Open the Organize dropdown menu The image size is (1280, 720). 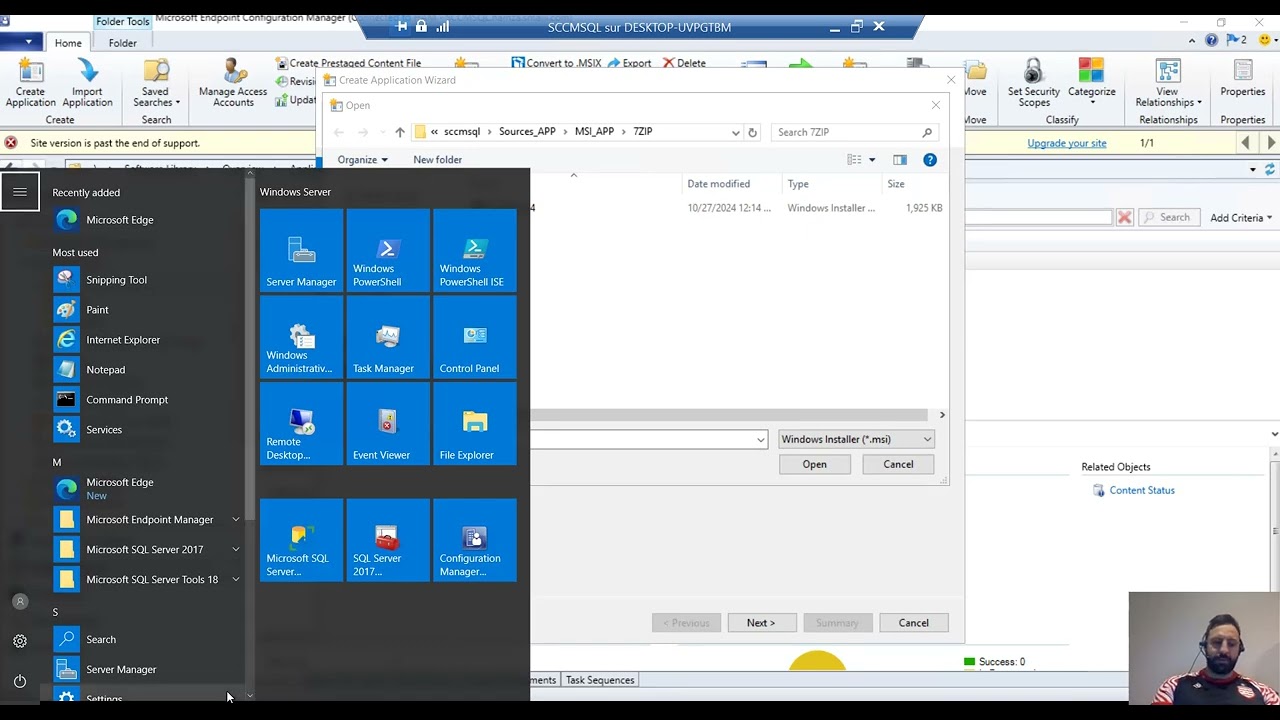[362, 160]
